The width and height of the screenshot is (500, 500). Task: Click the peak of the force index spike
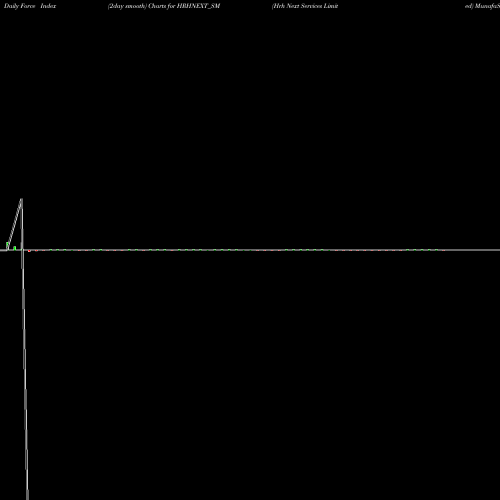coord(22,199)
